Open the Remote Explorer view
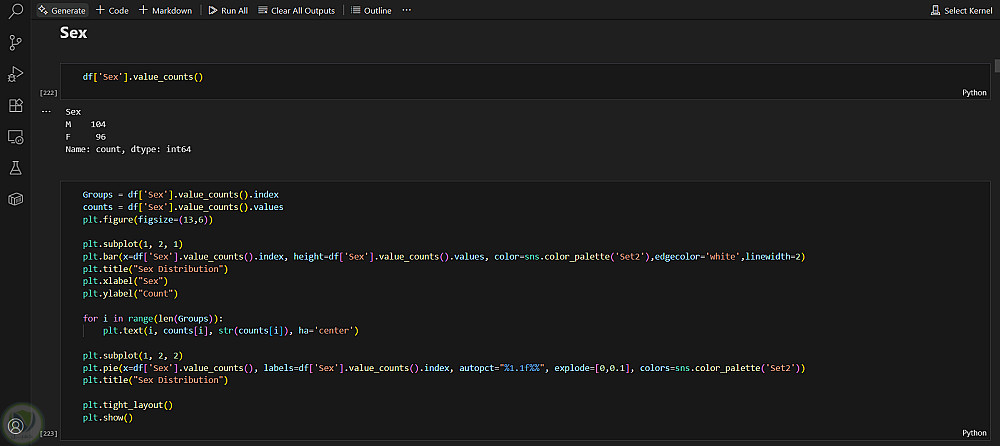 click(15, 136)
